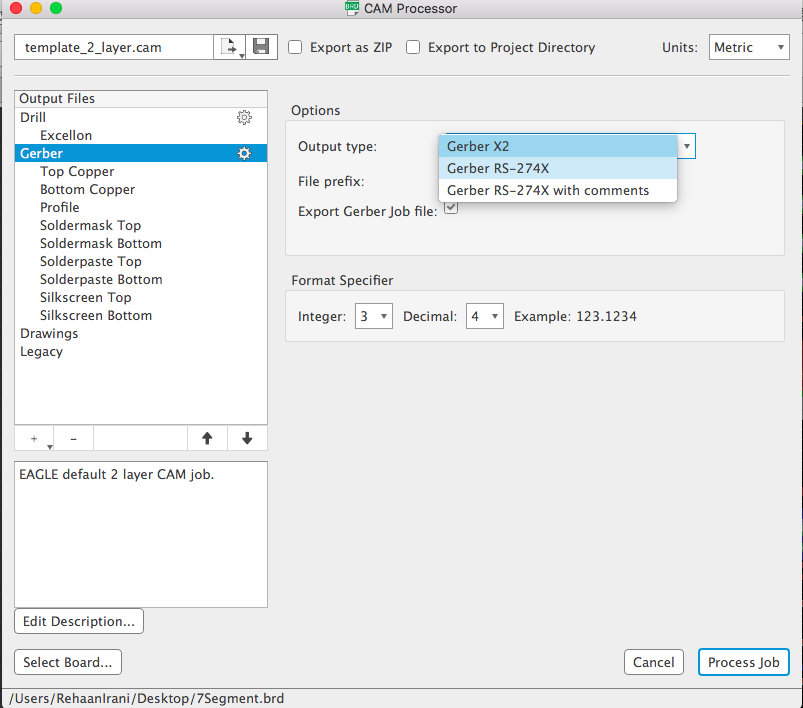Save the job with floppy disk icon
The width and height of the screenshot is (803, 708).
261,47
